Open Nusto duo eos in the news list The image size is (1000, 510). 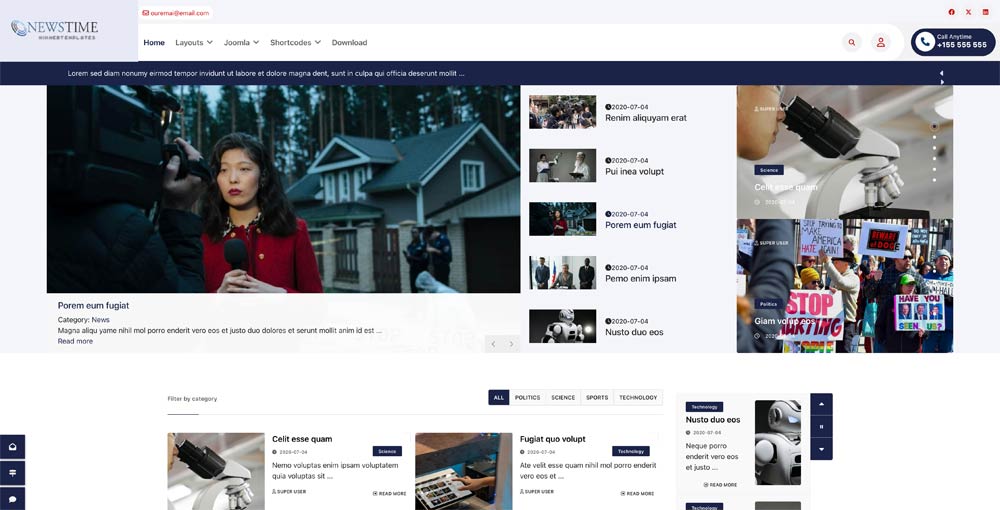point(634,332)
